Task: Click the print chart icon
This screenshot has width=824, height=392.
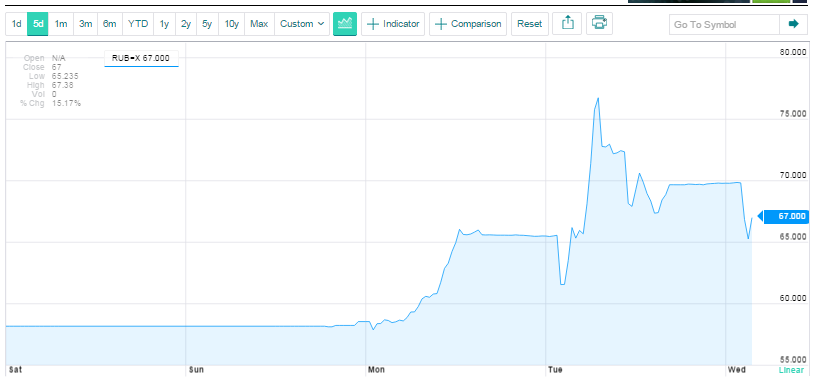Action: (599, 24)
